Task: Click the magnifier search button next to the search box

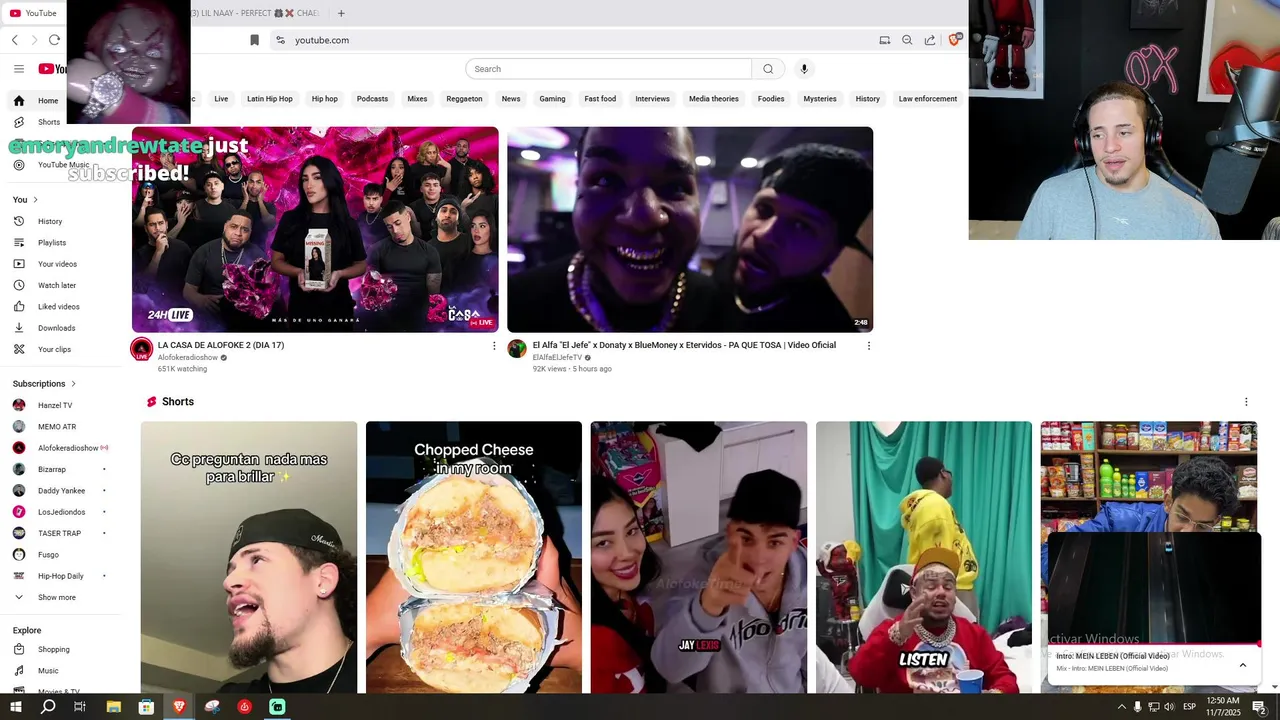Action: 768,69
